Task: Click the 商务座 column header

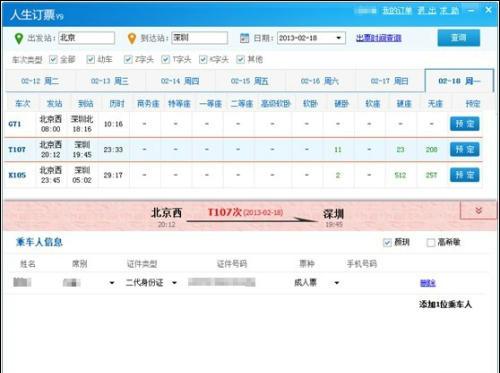Action: [x=148, y=104]
